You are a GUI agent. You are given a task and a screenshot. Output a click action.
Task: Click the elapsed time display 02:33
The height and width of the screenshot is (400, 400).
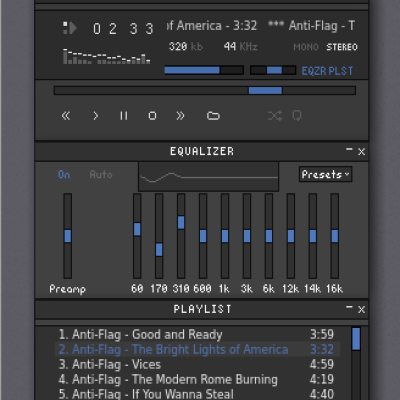(123, 29)
